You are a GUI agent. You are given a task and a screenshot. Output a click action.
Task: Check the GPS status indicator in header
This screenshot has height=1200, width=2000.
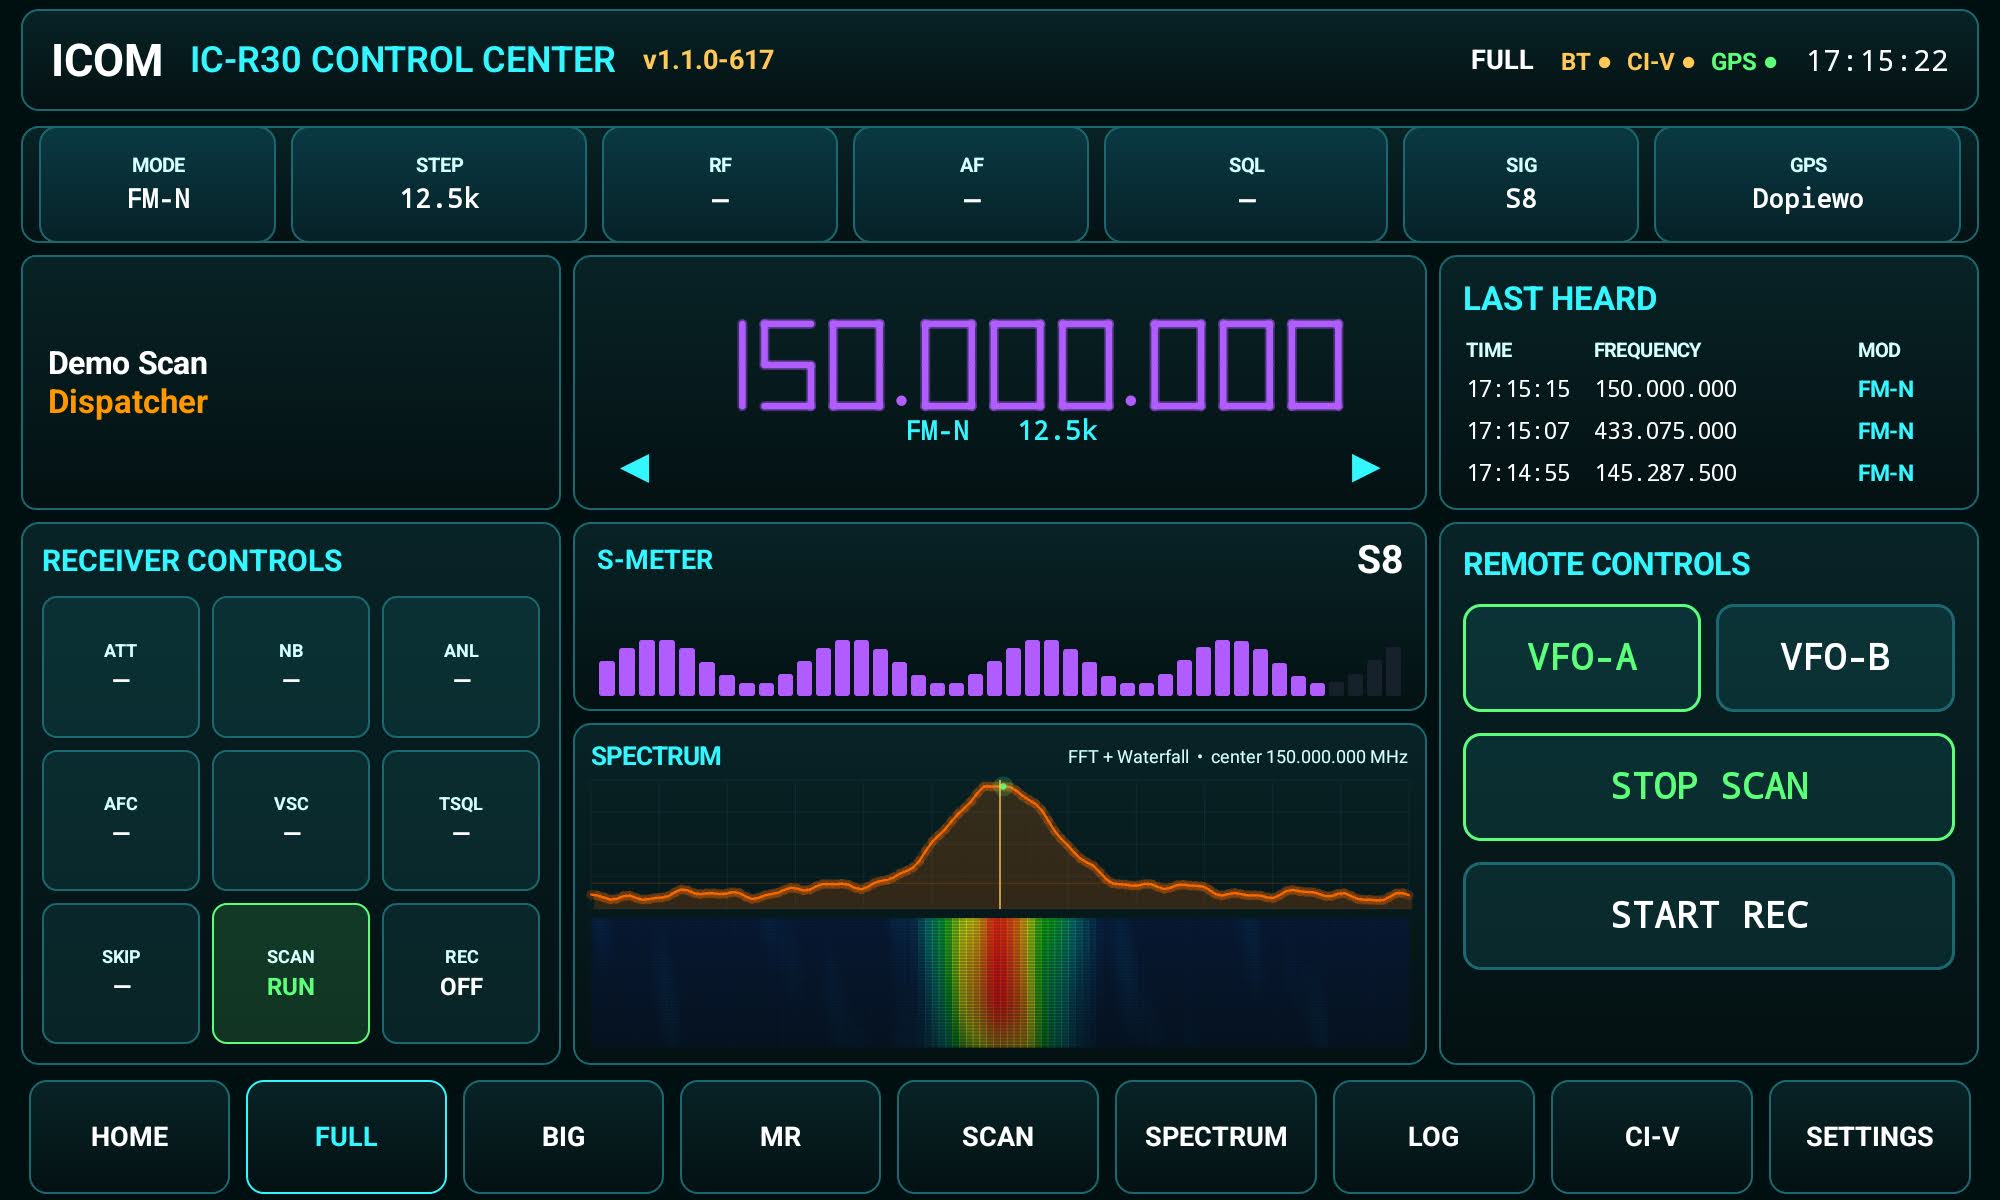pos(1743,62)
